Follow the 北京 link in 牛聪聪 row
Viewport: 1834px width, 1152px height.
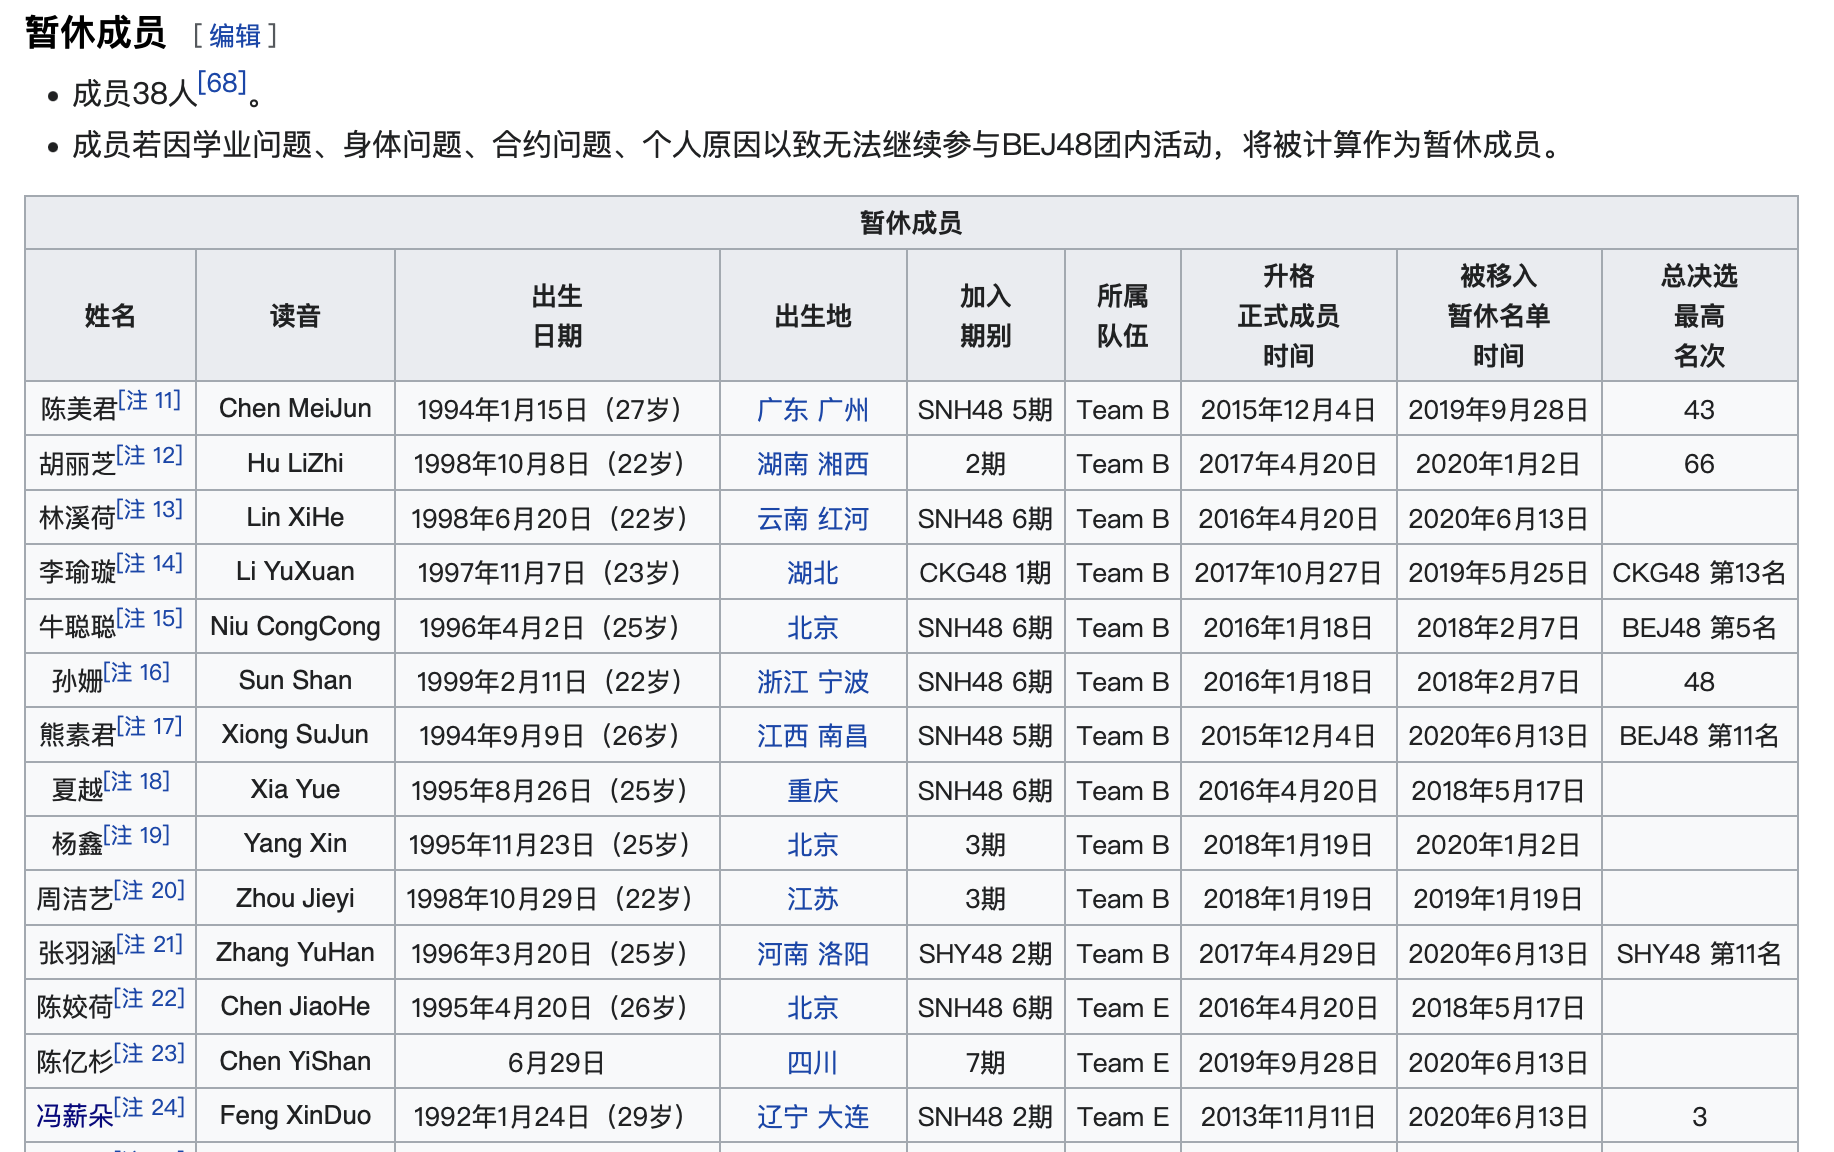[x=812, y=628]
